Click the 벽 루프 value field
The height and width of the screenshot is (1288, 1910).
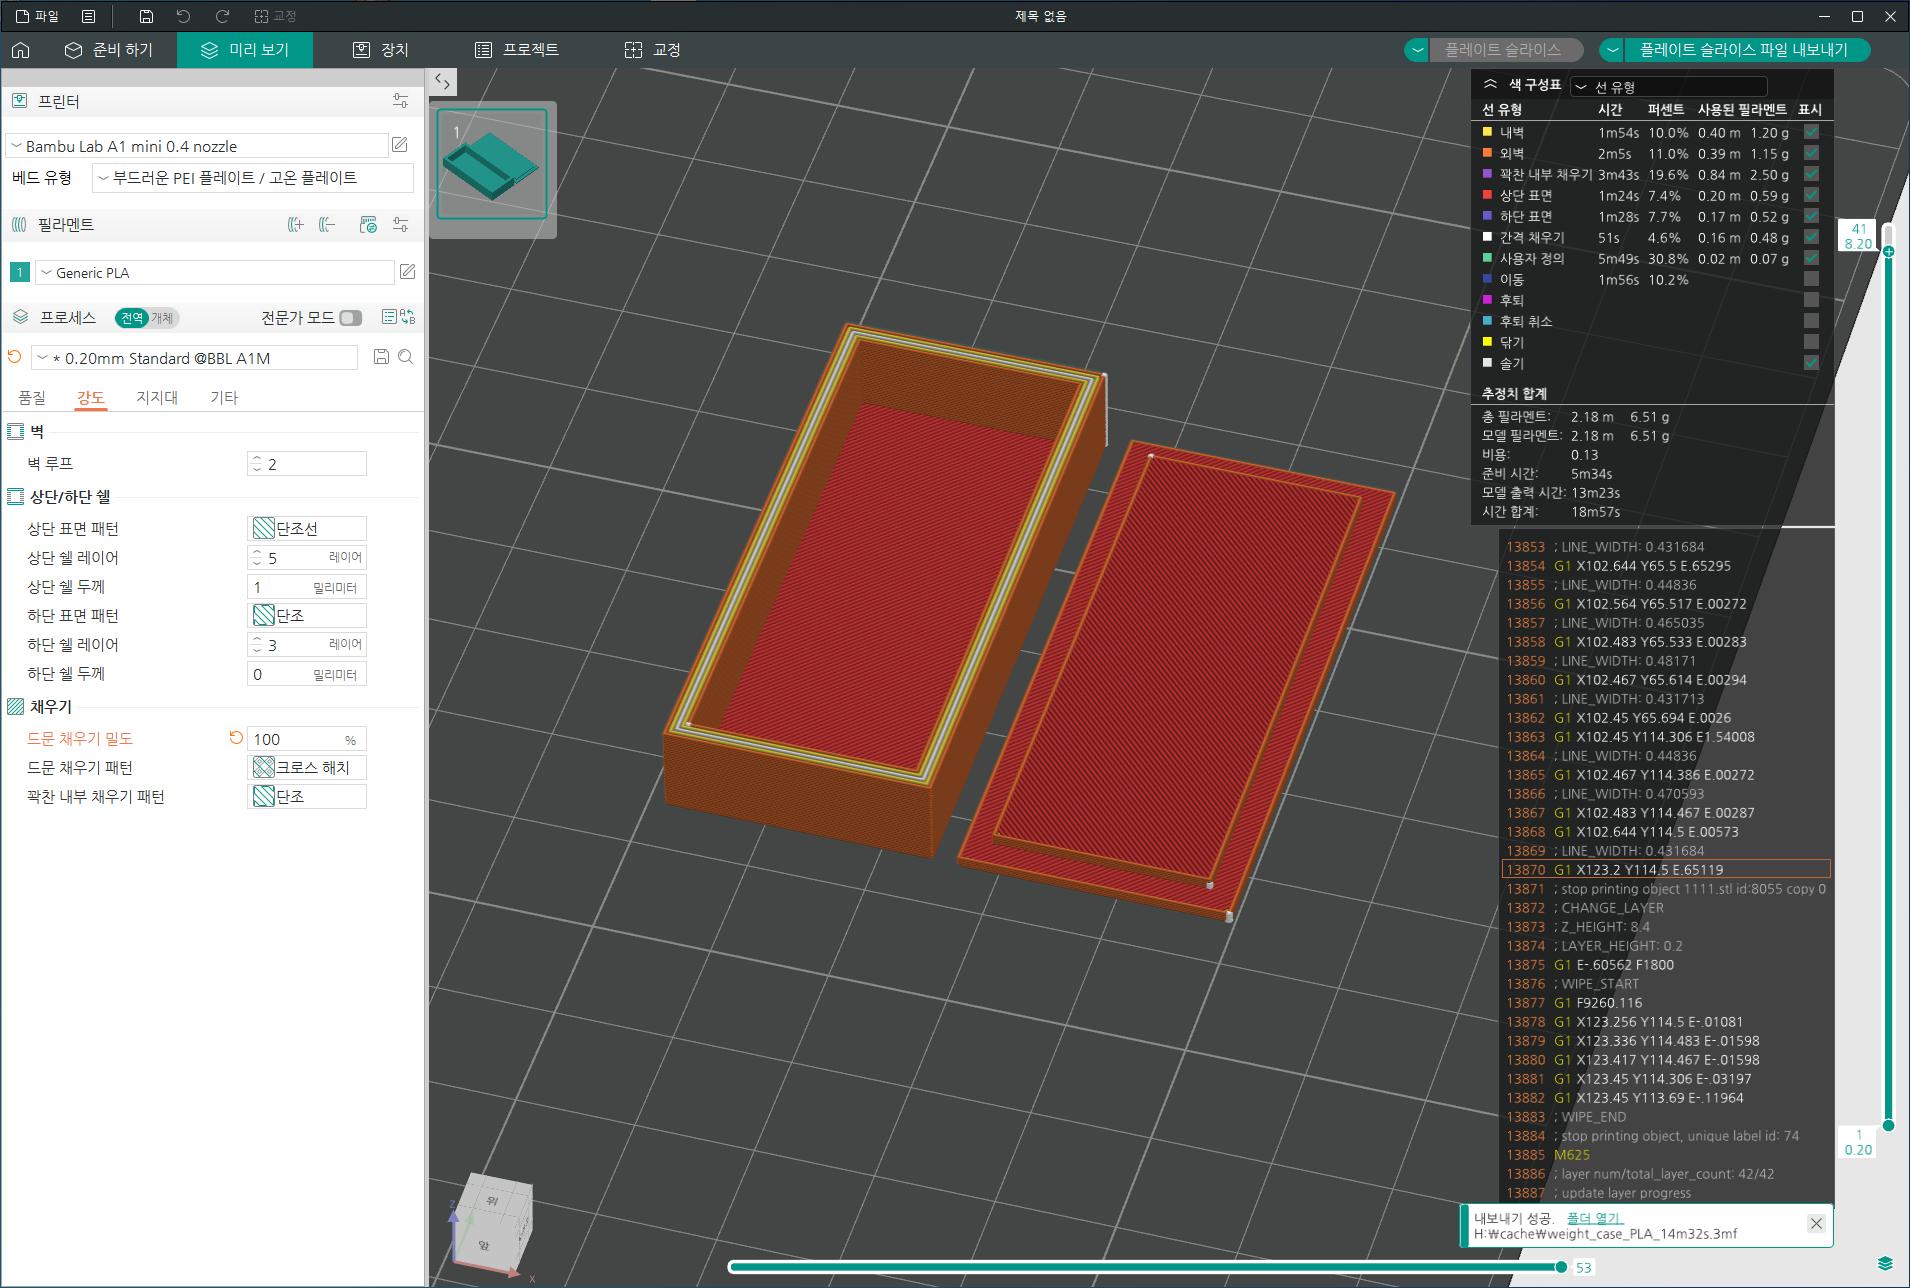[307, 464]
